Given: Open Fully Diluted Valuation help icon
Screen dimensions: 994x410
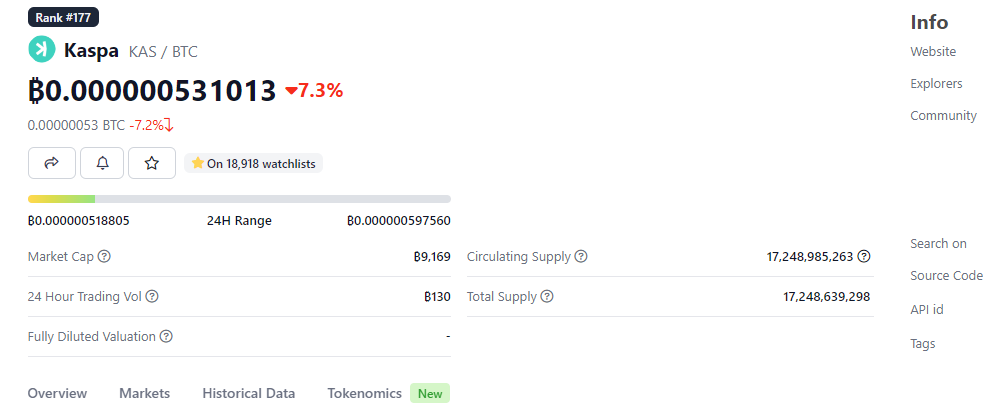Looking at the screenshot, I should pyautogui.click(x=166, y=336).
